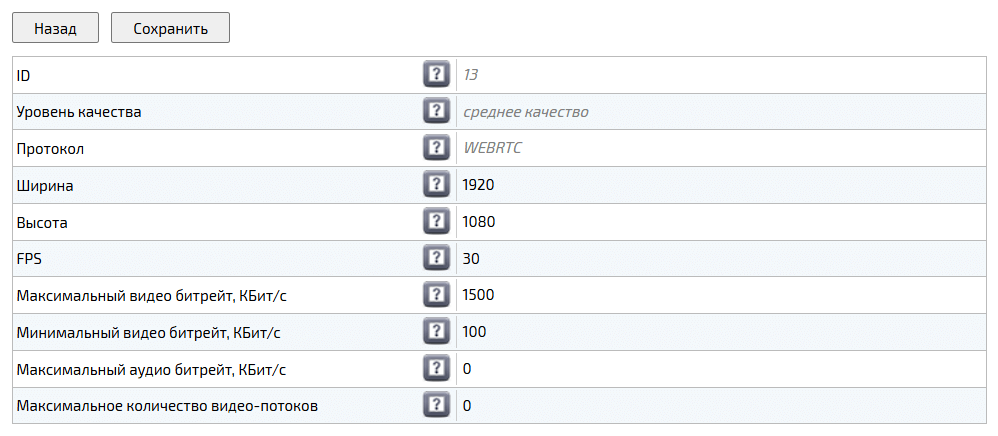Open help for Минимальный видео битрейт
Viewport: 998px width, 436px height.
coord(435,331)
